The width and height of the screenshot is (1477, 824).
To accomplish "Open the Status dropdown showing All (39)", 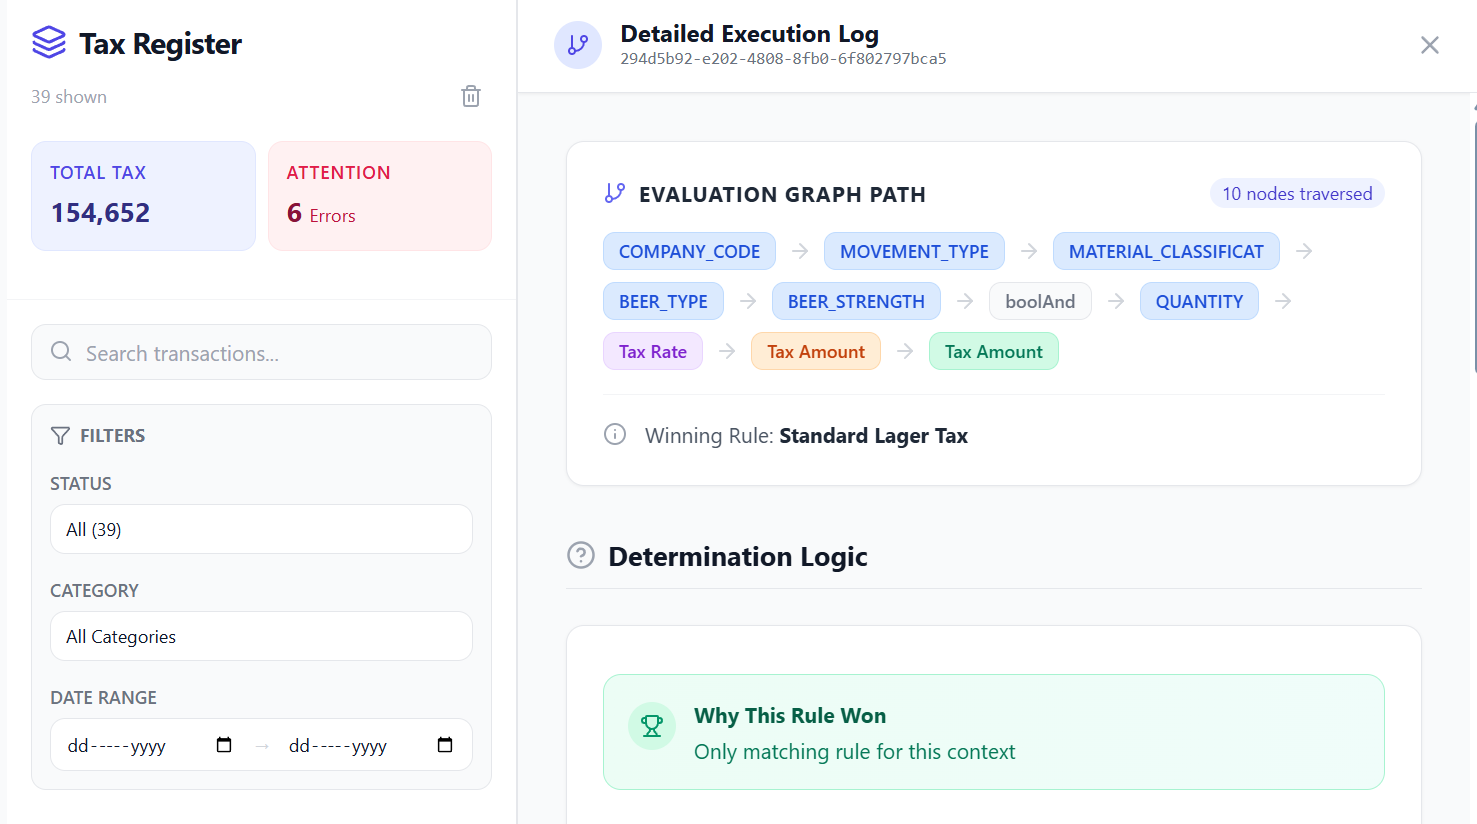I will (x=261, y=529).
